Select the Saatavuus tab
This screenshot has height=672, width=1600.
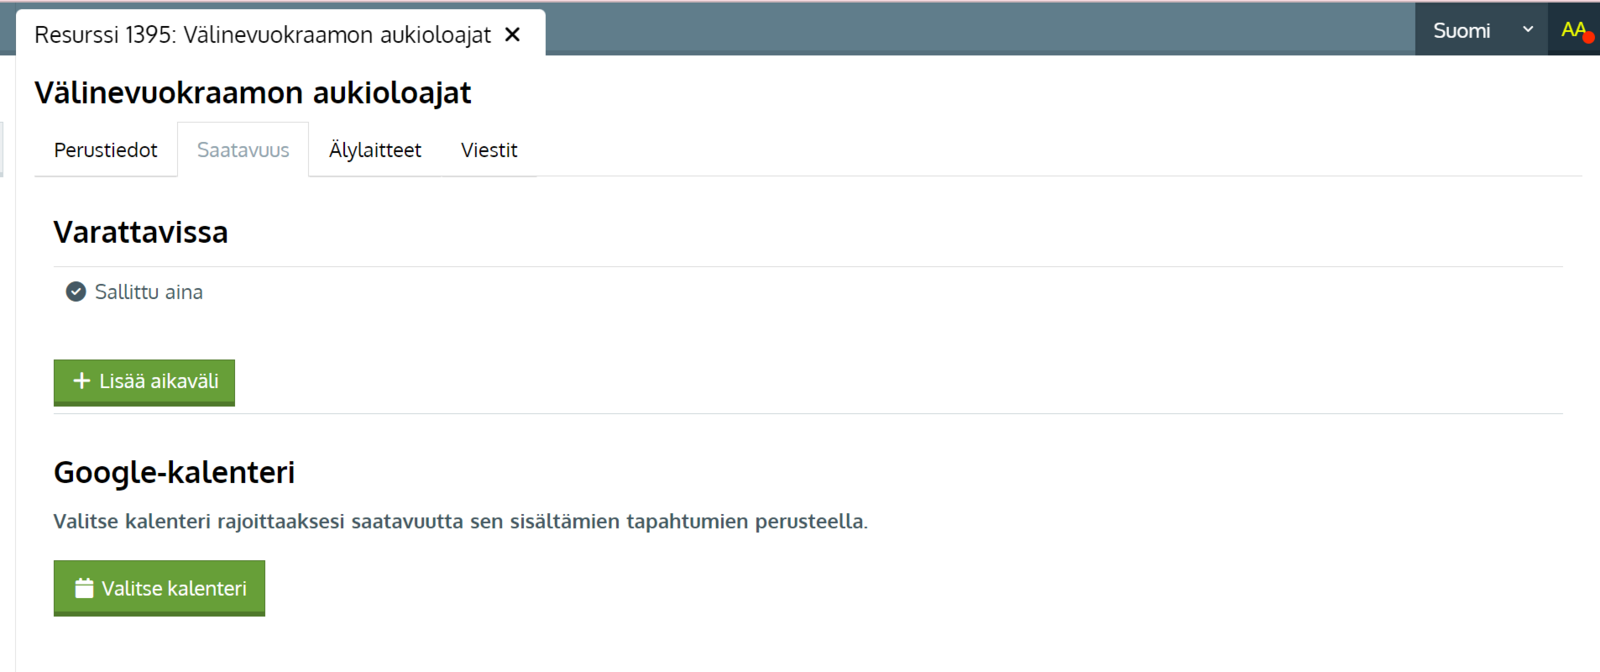[x=243, y=150]
